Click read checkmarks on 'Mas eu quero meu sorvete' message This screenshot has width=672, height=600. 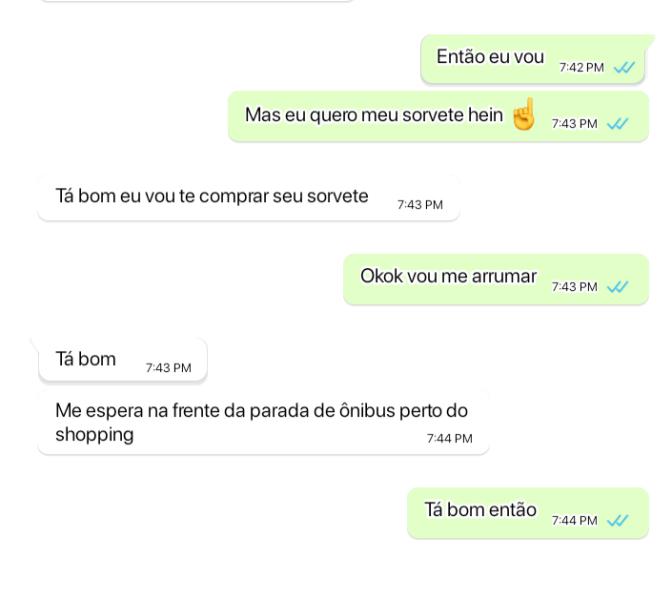pyautogui.click(x=617, y=124)
